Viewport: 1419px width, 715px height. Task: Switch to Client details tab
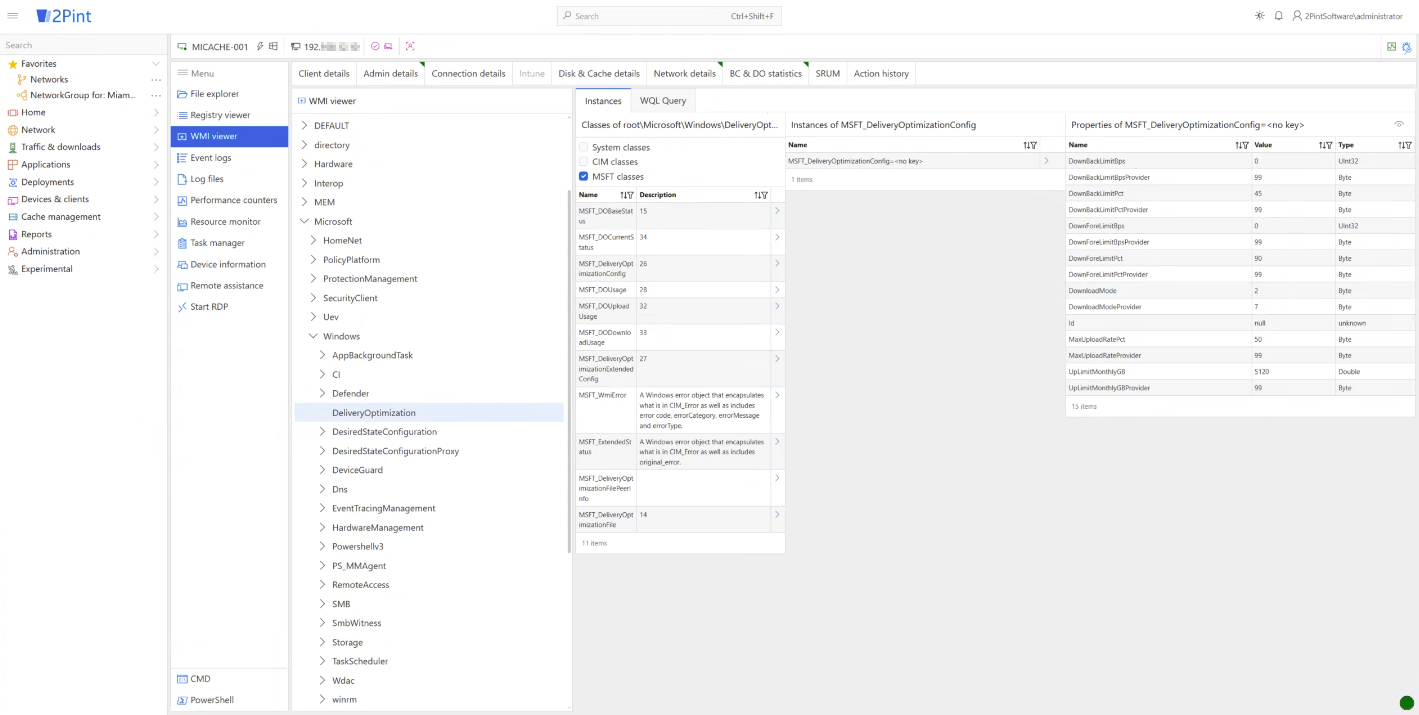click(324, 73)
